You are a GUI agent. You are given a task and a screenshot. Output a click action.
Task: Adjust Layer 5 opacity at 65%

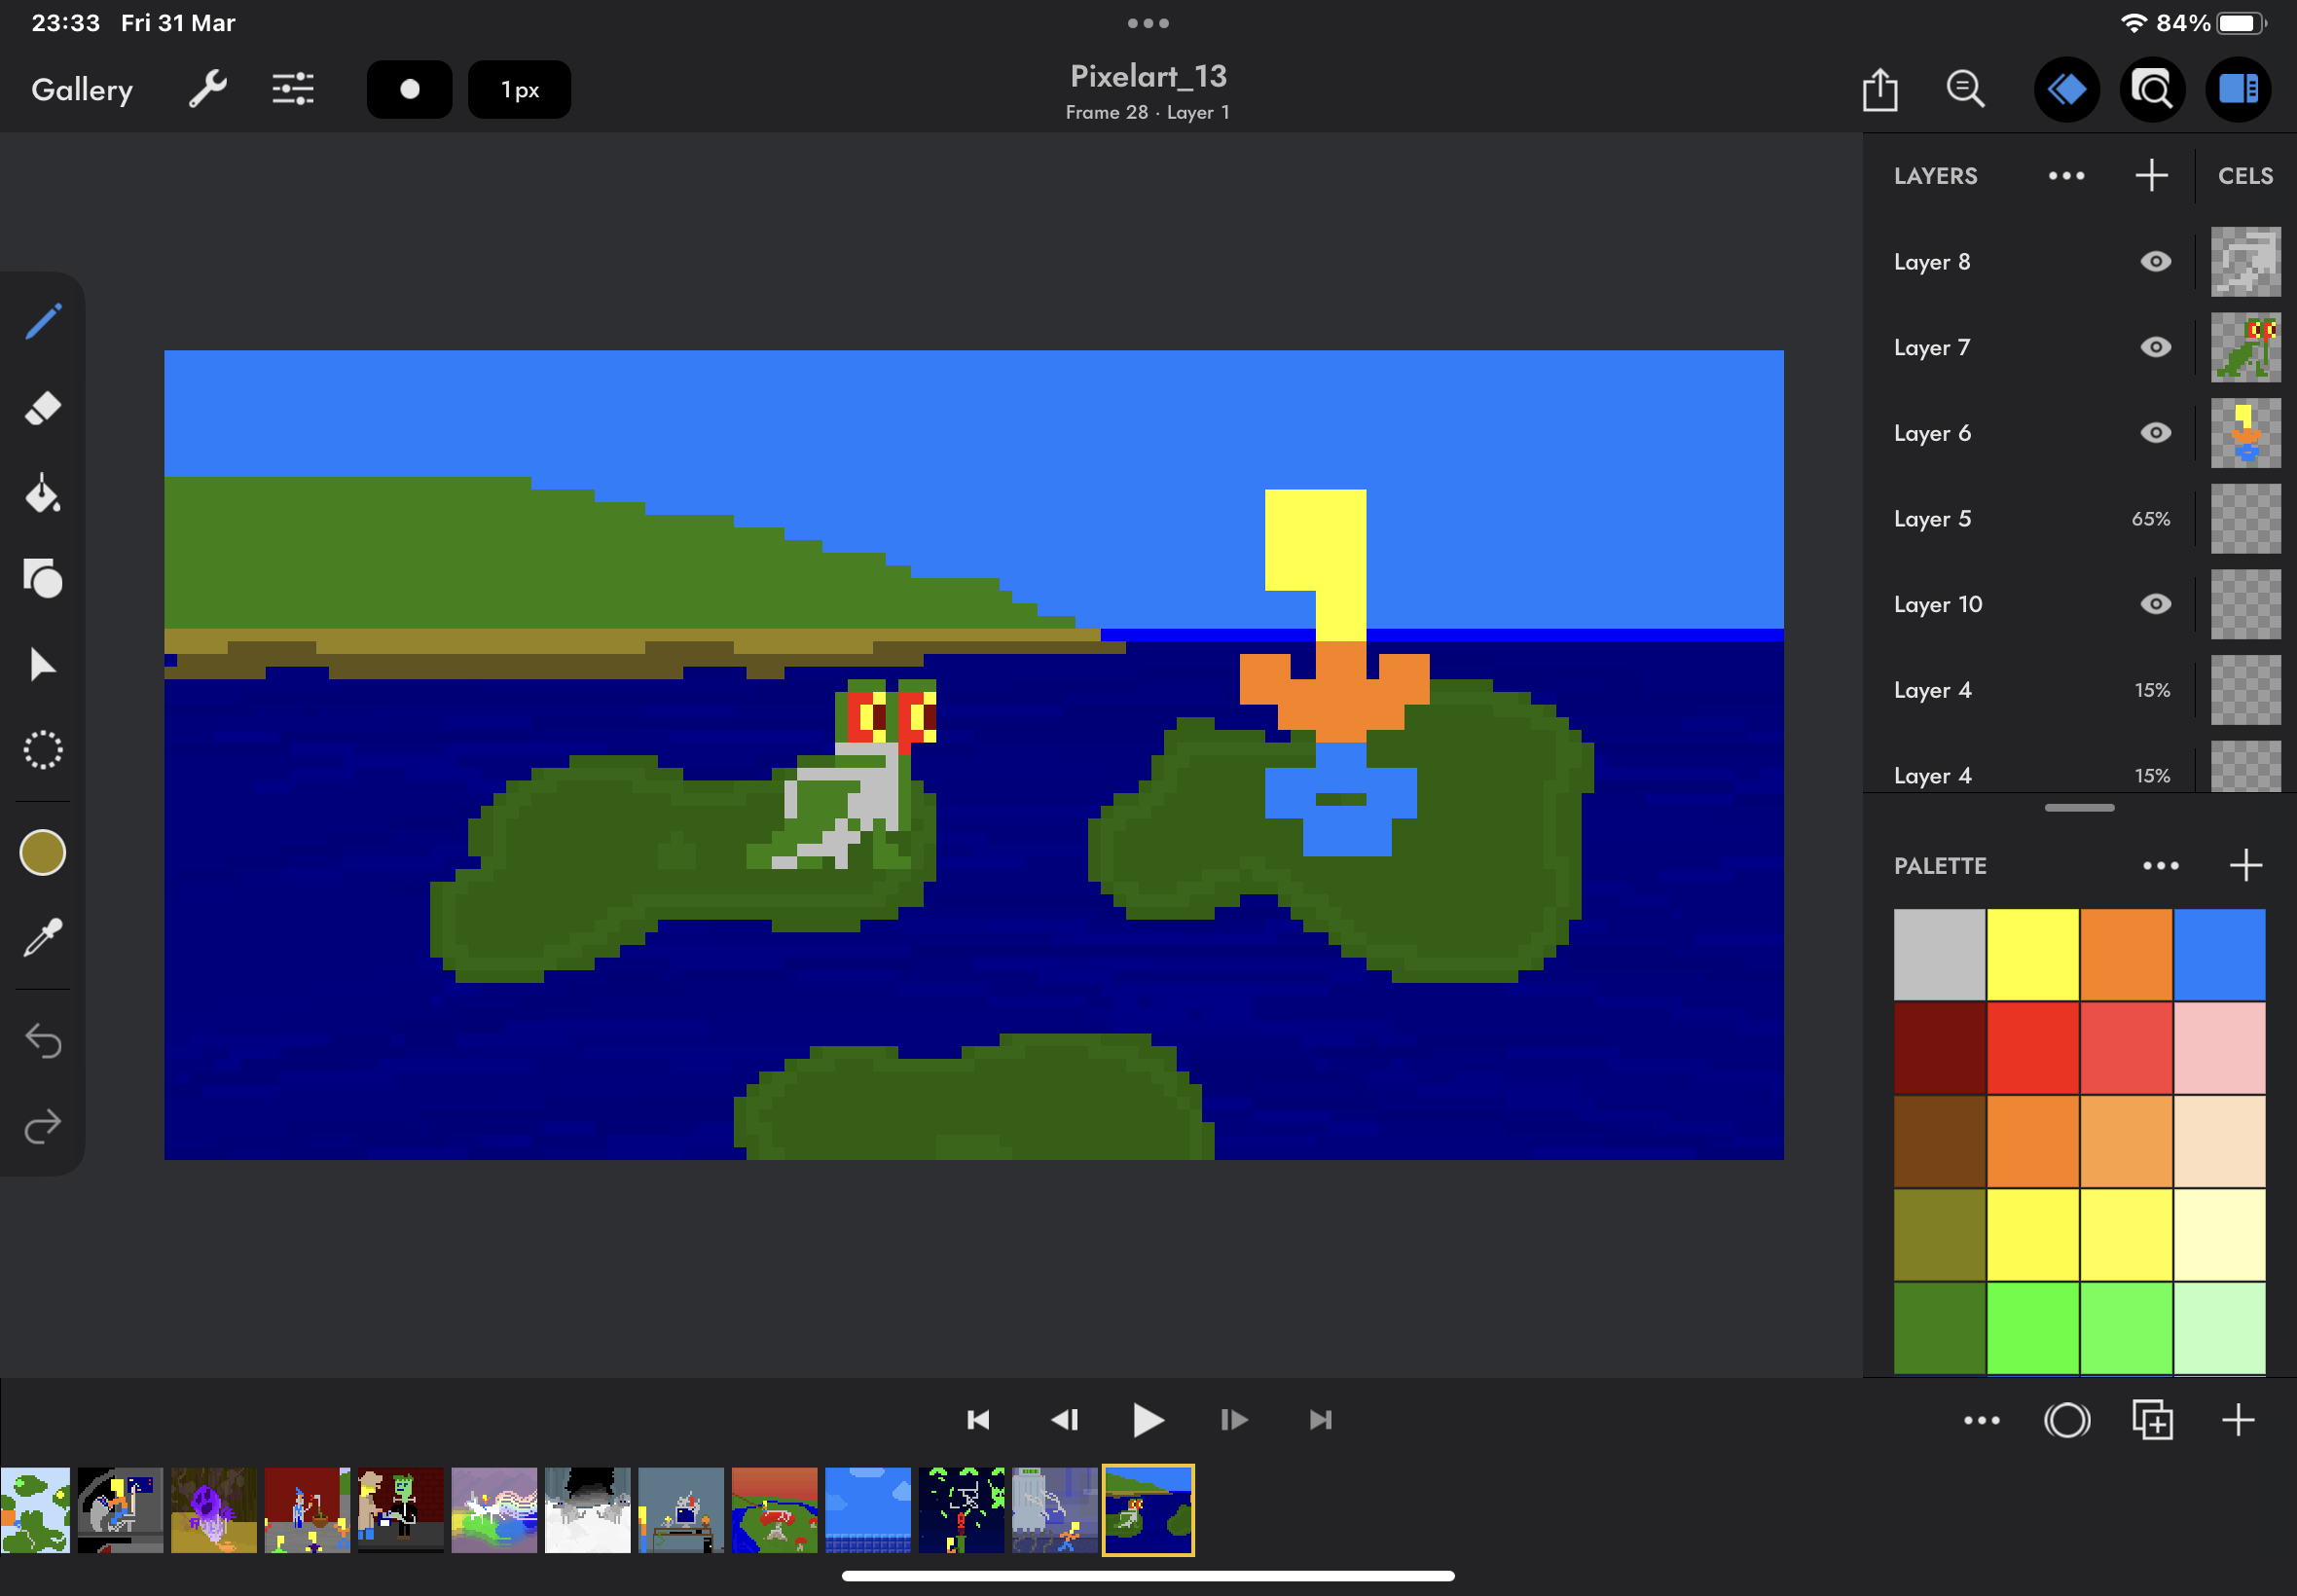(2150, 519)
